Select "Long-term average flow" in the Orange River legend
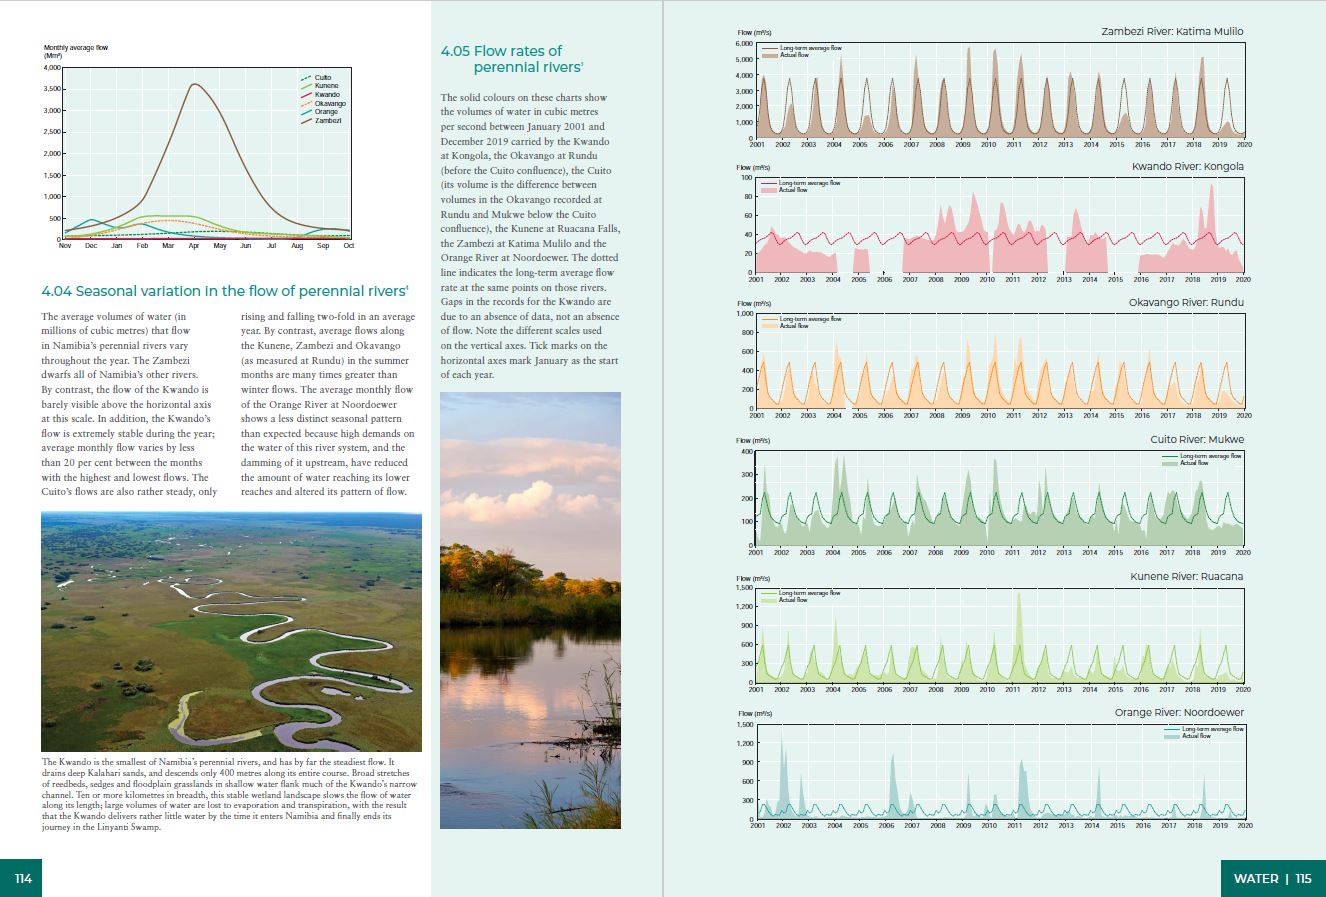The height and width of the screenshot is (897, 1326). pos(1213,729)
